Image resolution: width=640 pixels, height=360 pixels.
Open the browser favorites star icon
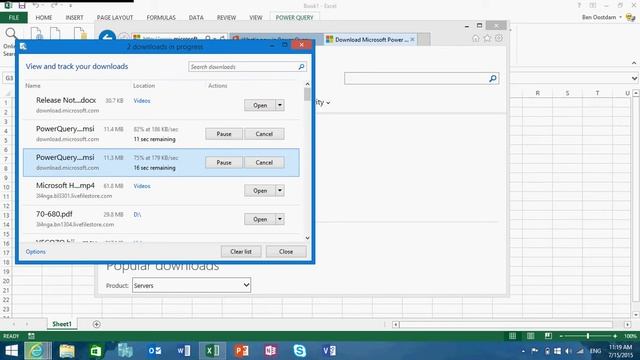pos(487,38)
